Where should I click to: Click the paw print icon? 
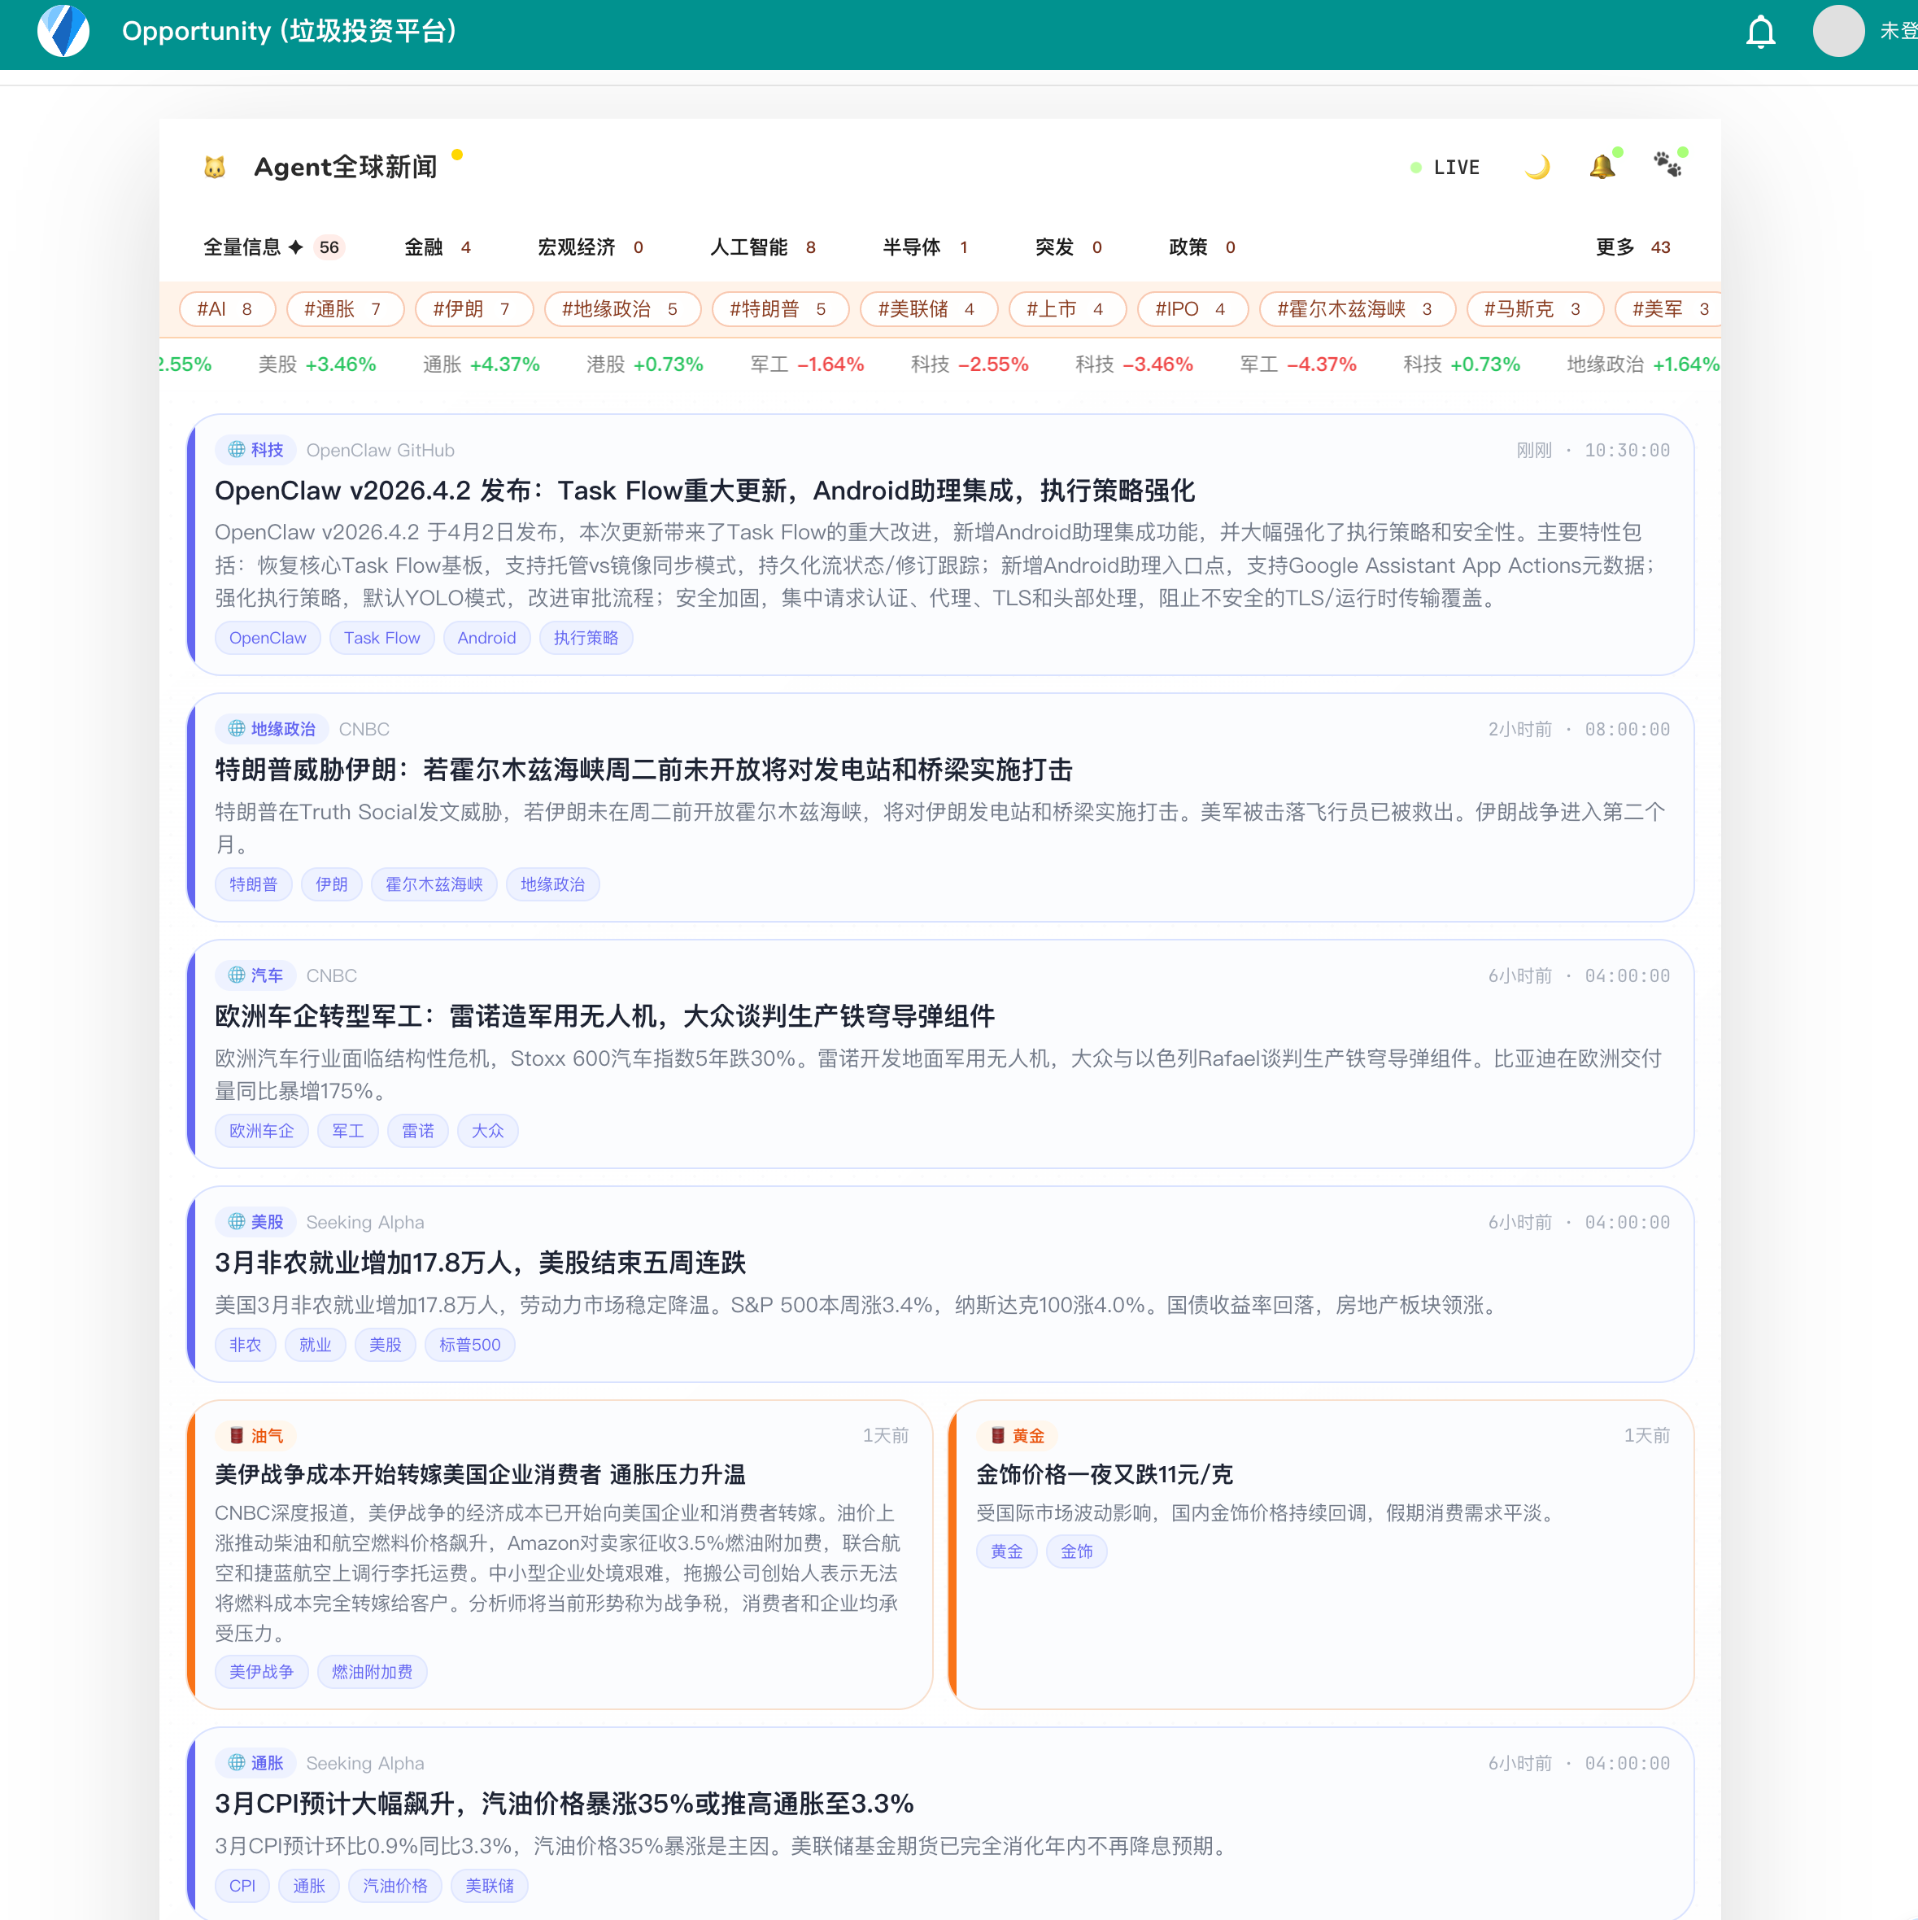click(1667, 165)
